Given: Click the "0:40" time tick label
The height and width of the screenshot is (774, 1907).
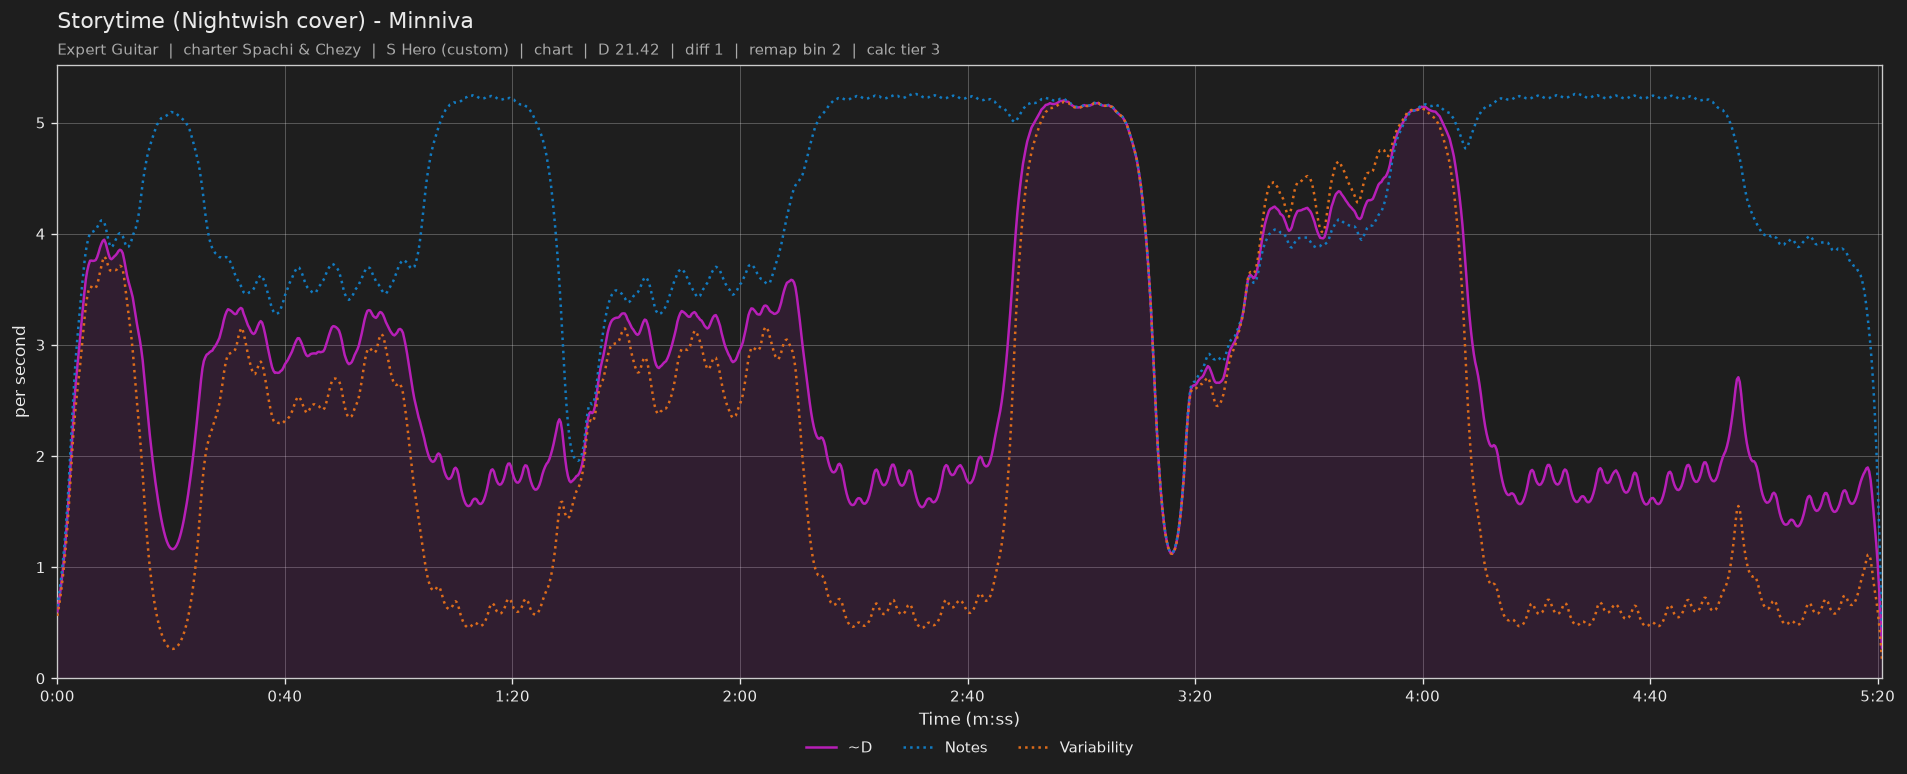Looking at the screenshot, I should pyautogui.click(x=285, y=696).
